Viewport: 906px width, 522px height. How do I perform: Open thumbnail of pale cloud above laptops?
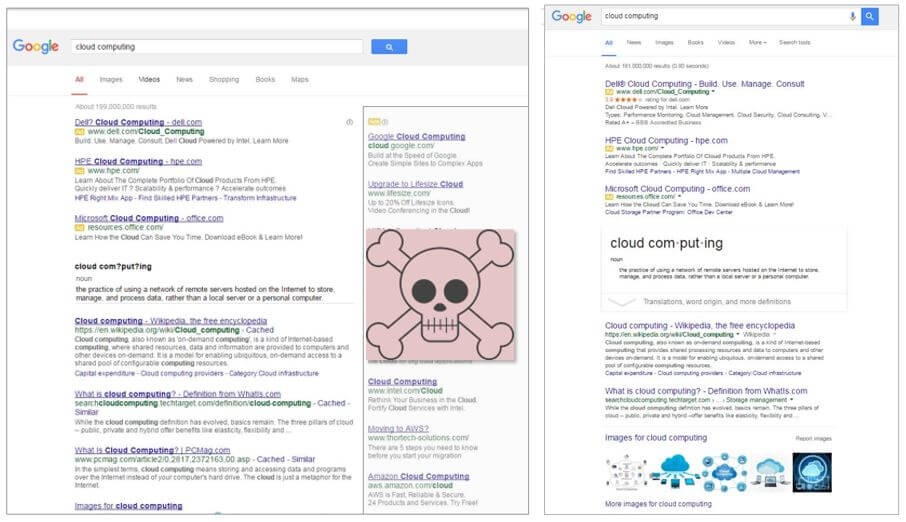click(770, 472)
